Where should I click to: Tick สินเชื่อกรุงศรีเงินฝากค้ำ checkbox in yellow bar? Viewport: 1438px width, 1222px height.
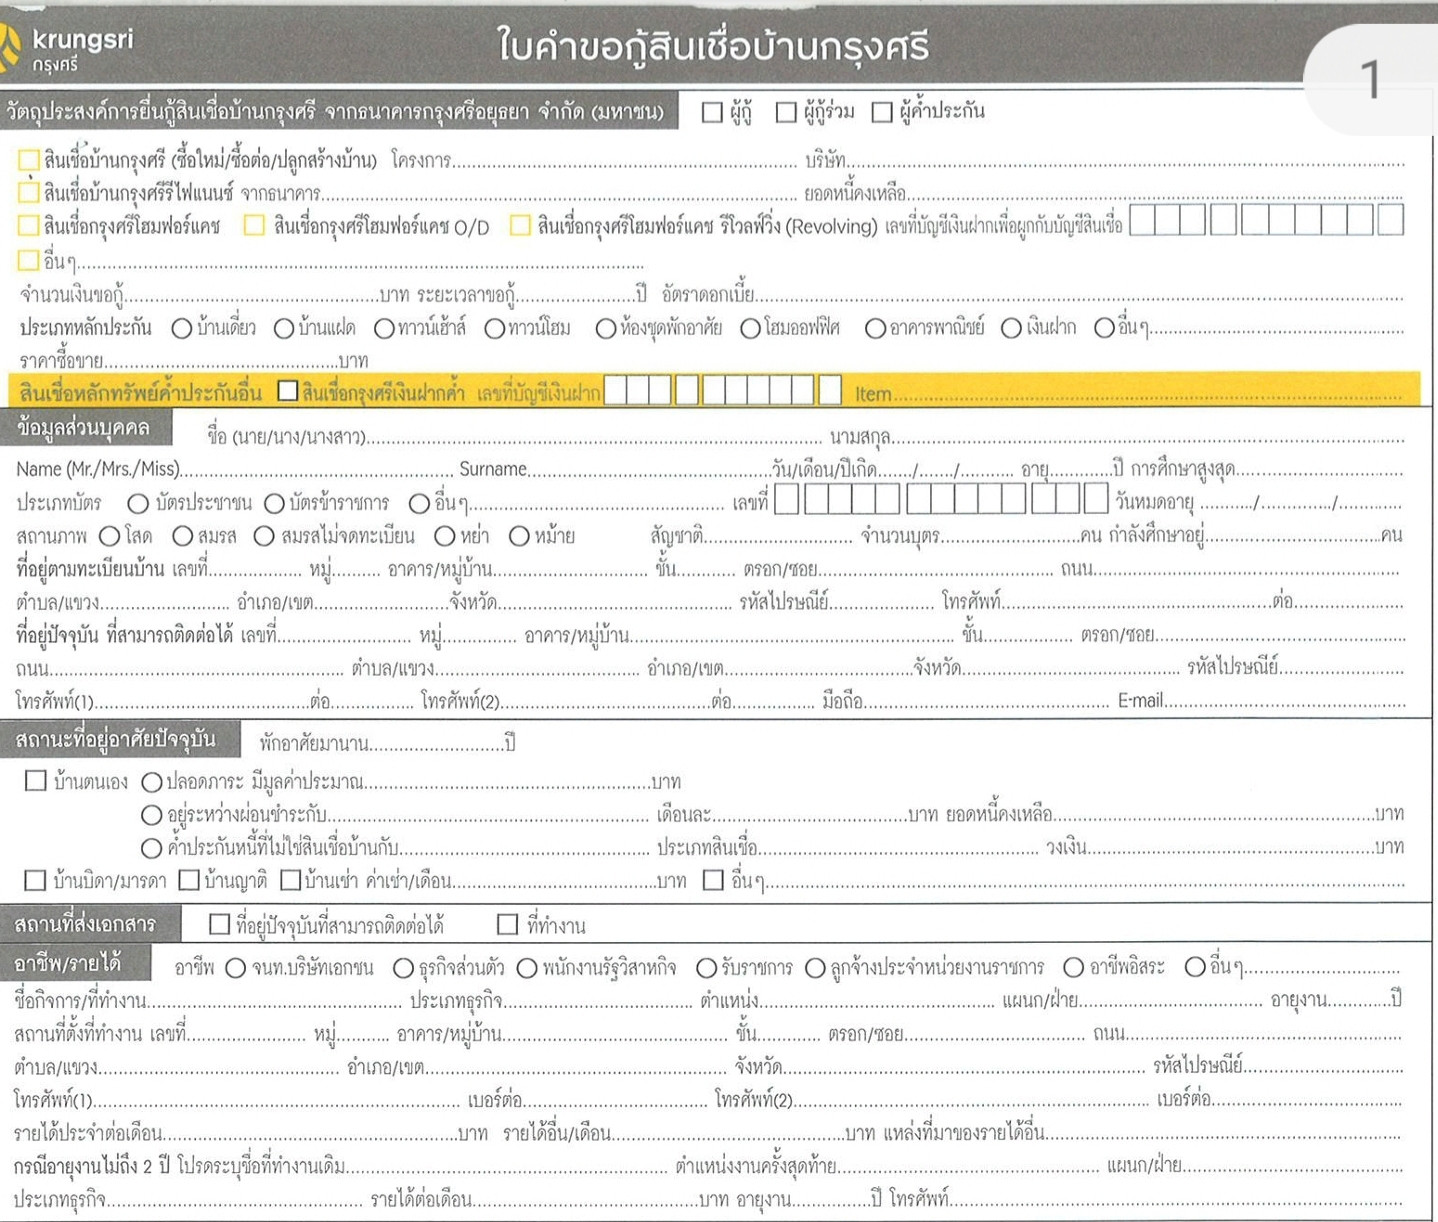tap(288, 391)
